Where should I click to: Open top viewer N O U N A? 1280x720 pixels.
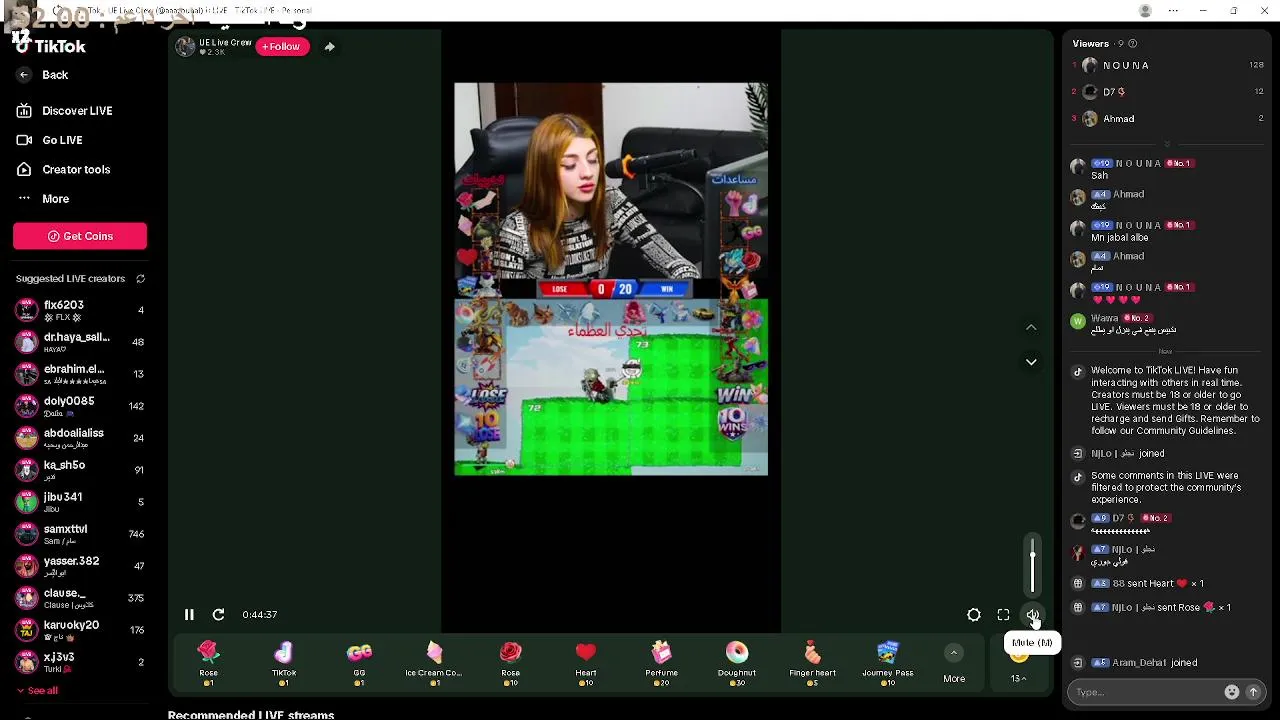(1167, 65)
